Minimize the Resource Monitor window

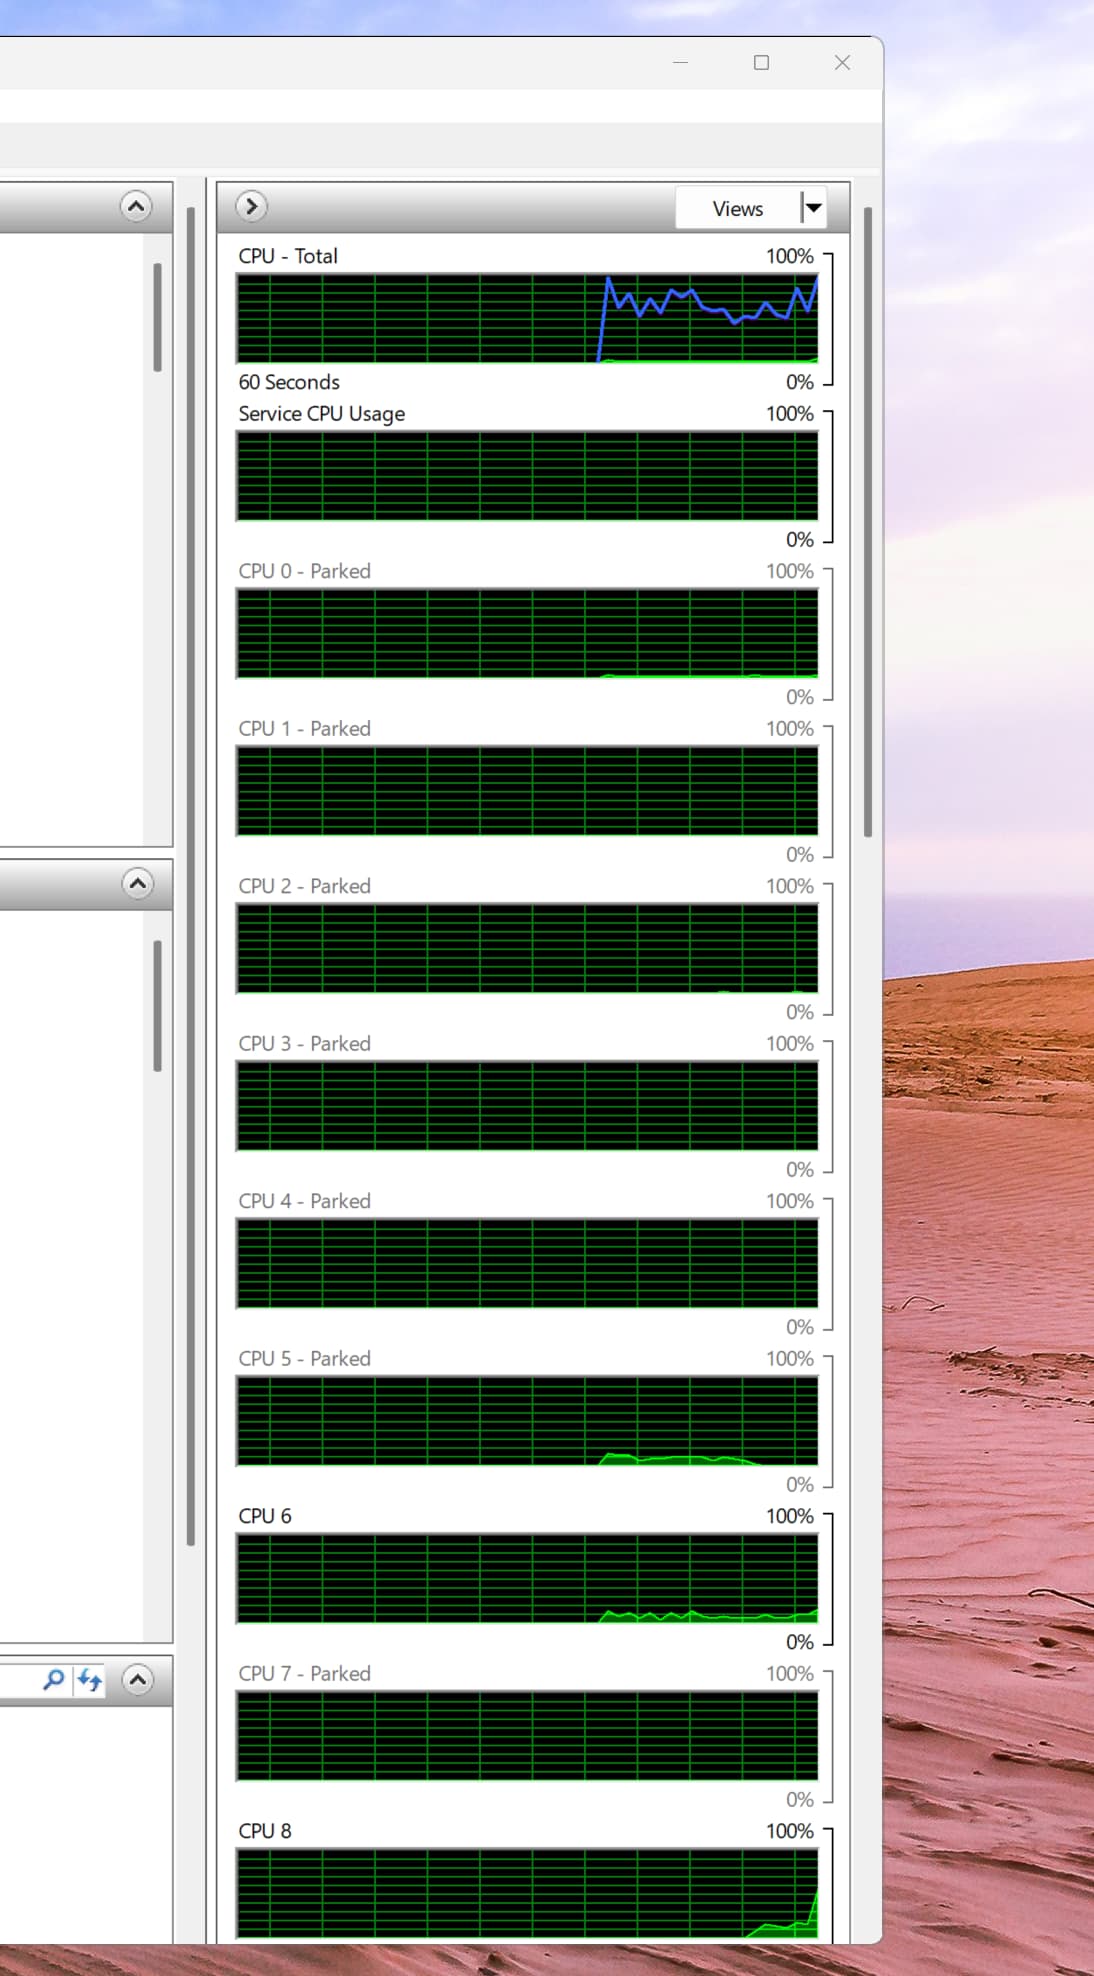[681, 63]
